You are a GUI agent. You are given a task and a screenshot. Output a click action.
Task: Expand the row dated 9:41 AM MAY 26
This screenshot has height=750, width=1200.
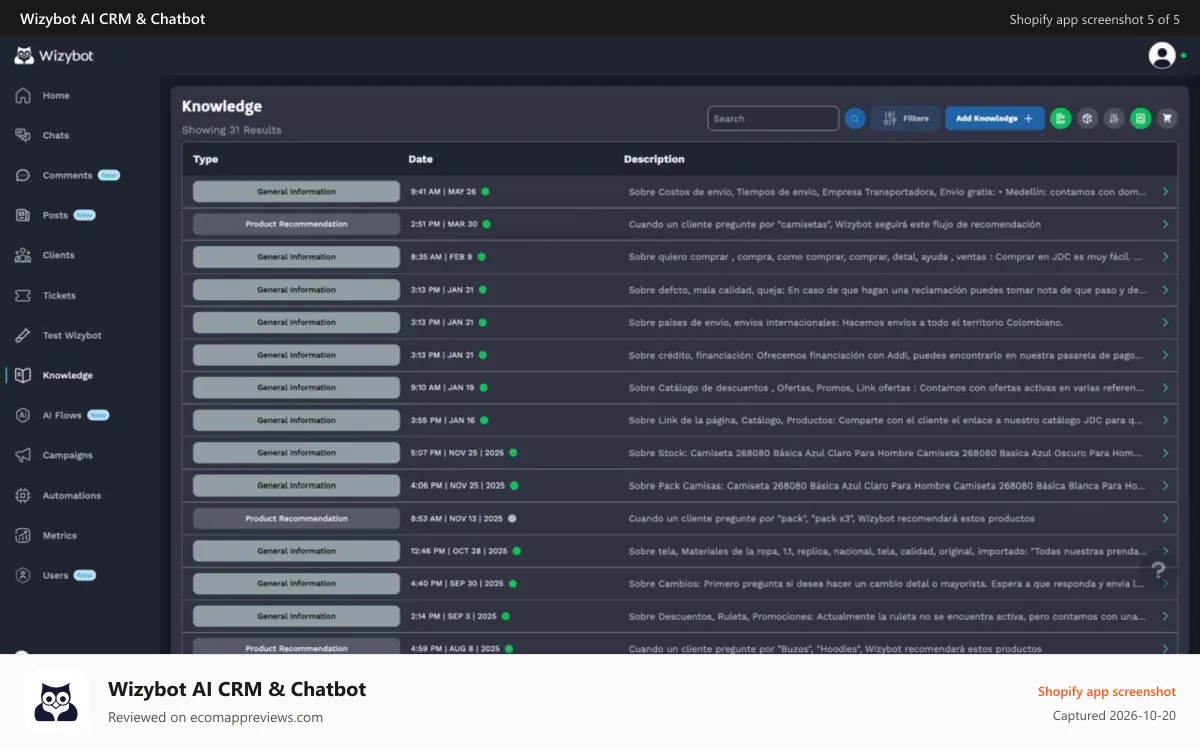[x=1165, y=192]
